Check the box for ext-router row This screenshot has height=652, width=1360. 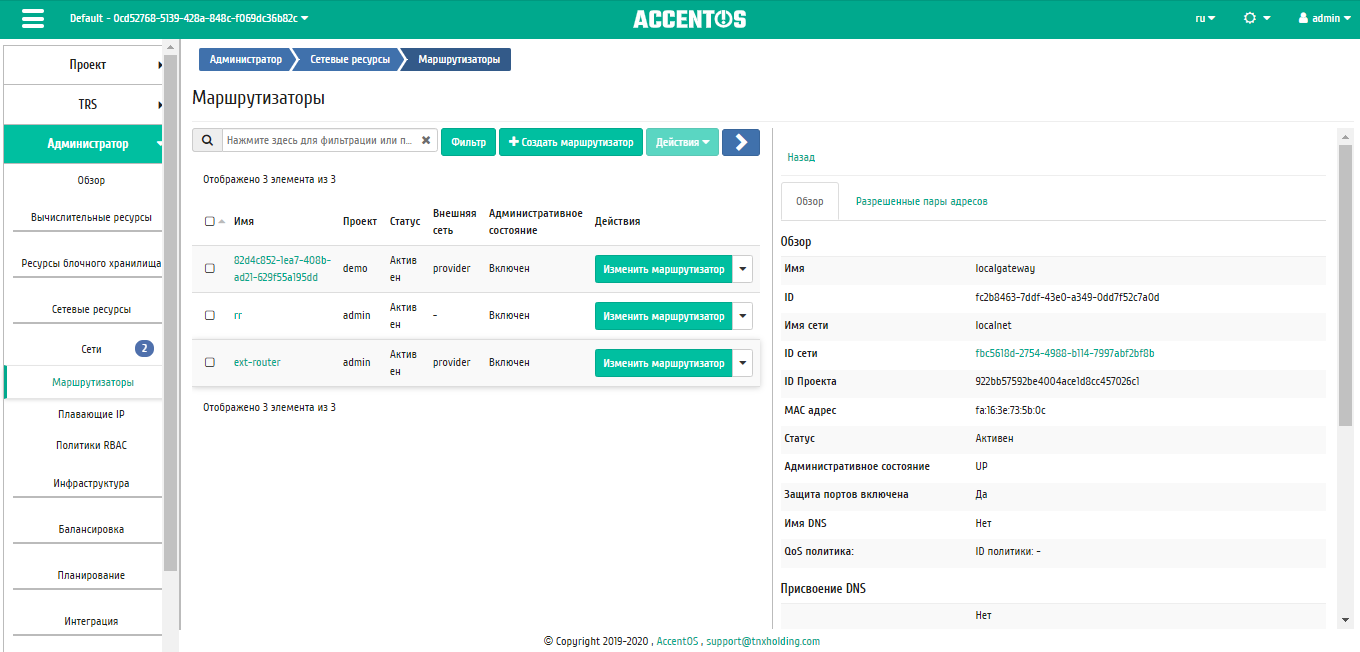(210, 363)
